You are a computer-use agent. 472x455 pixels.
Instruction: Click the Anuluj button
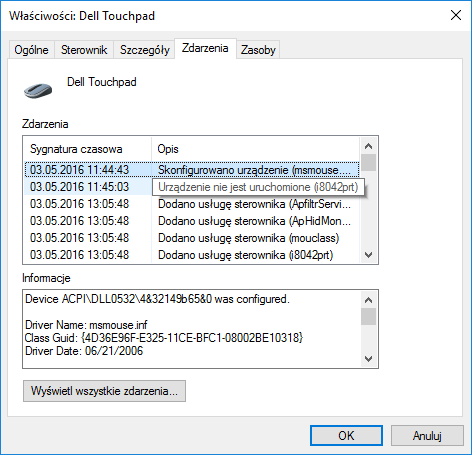tap(427, 435)
